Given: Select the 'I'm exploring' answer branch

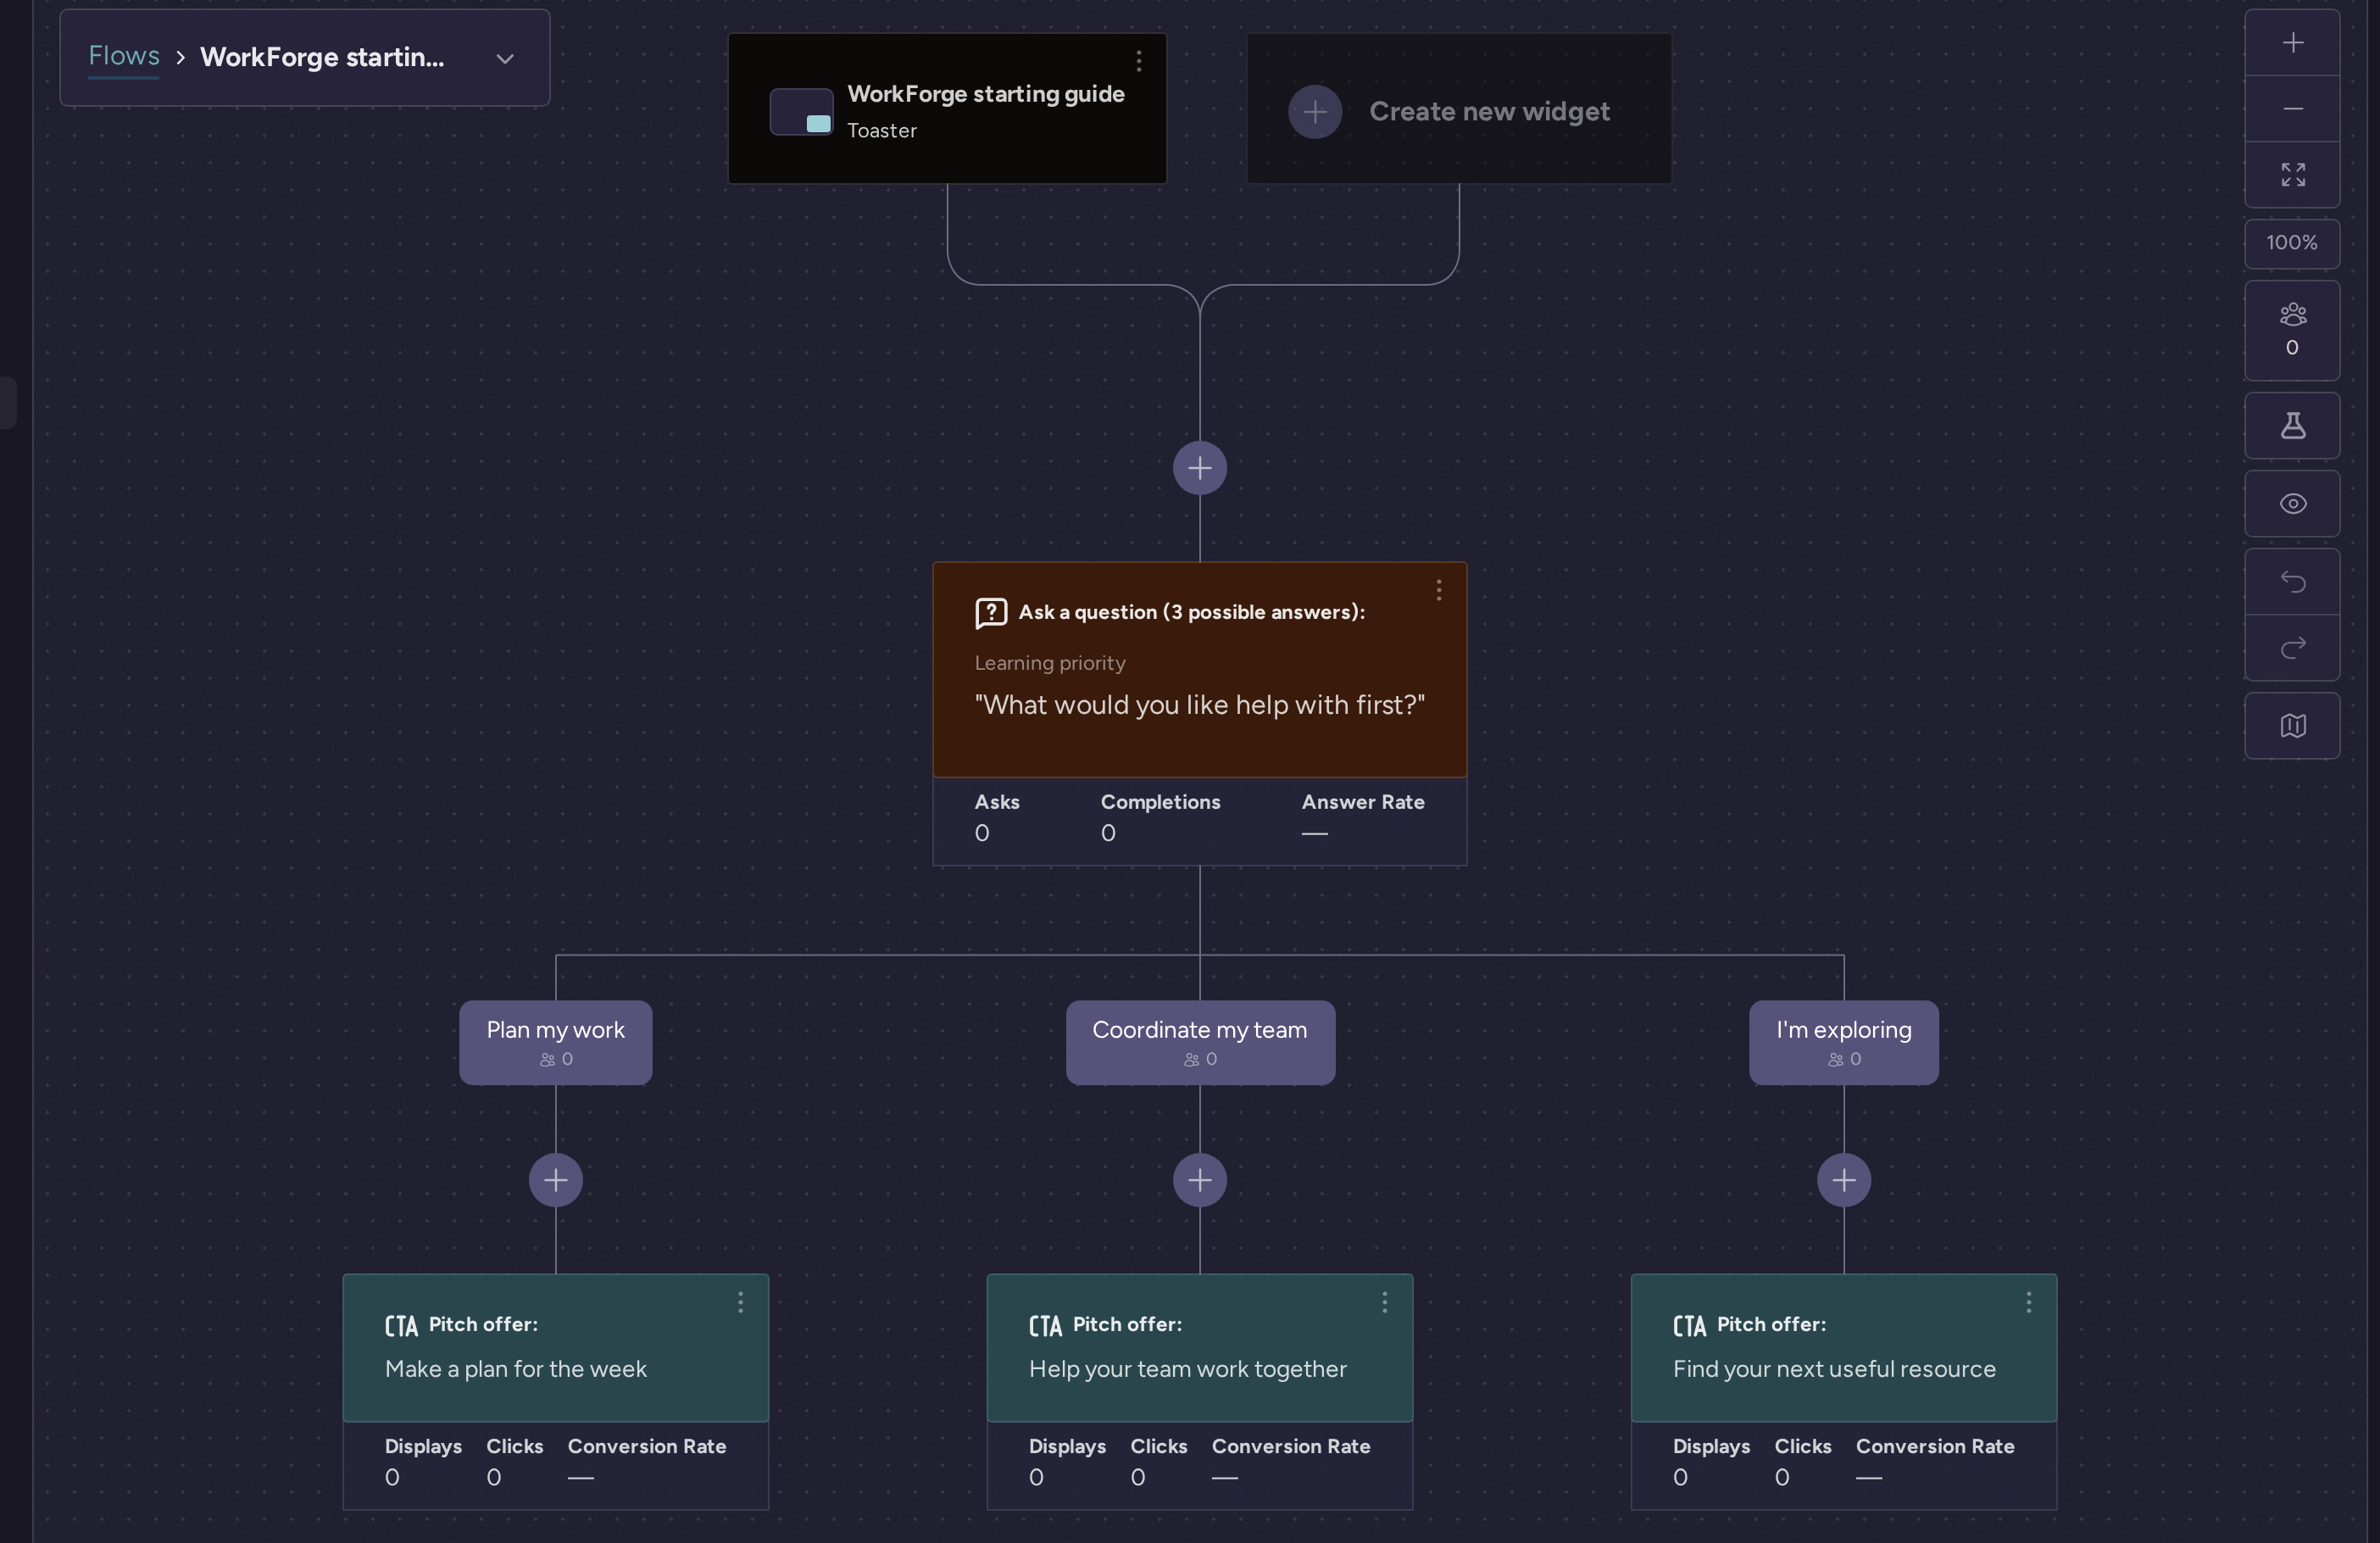Looking at the screenshot, I should pyautogui.click(x=1843, y=1042).
